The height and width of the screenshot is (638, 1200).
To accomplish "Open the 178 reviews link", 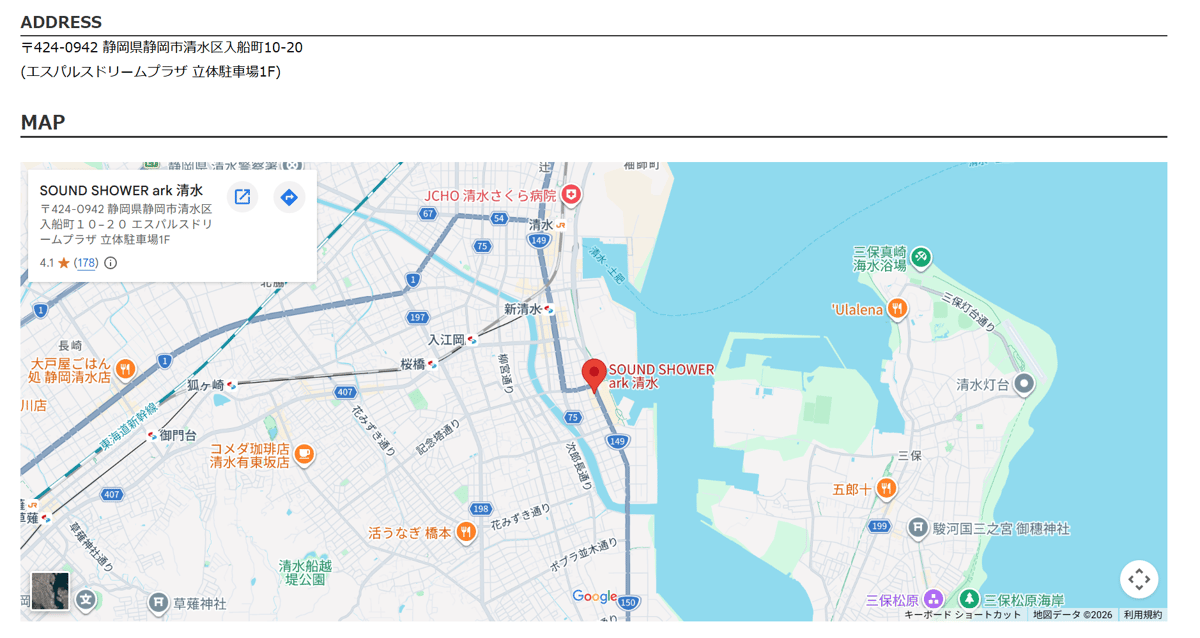I will coord(86,263).
